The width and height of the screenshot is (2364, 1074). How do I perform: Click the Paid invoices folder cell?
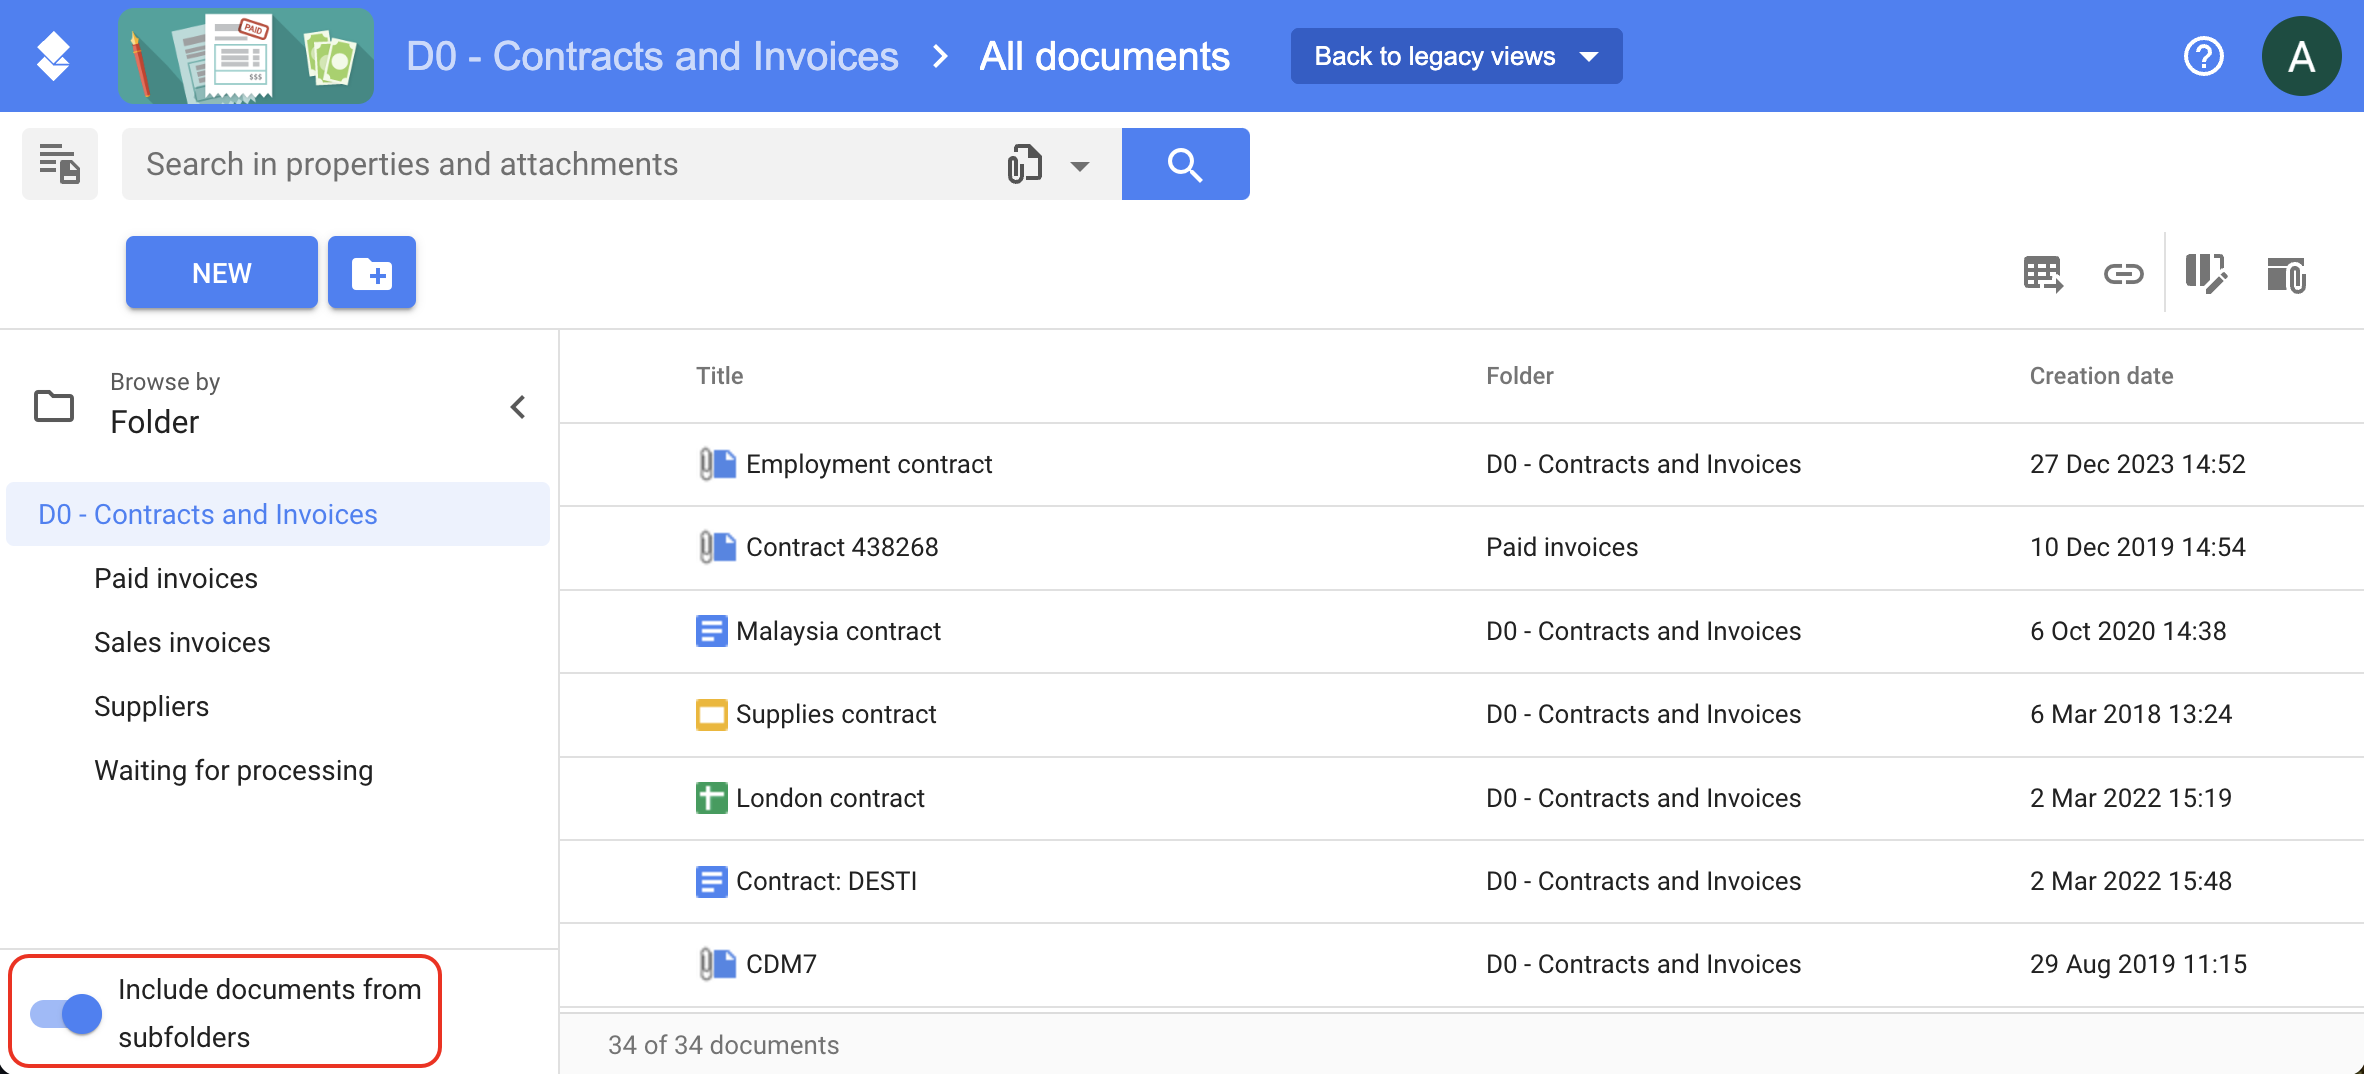1562,547
